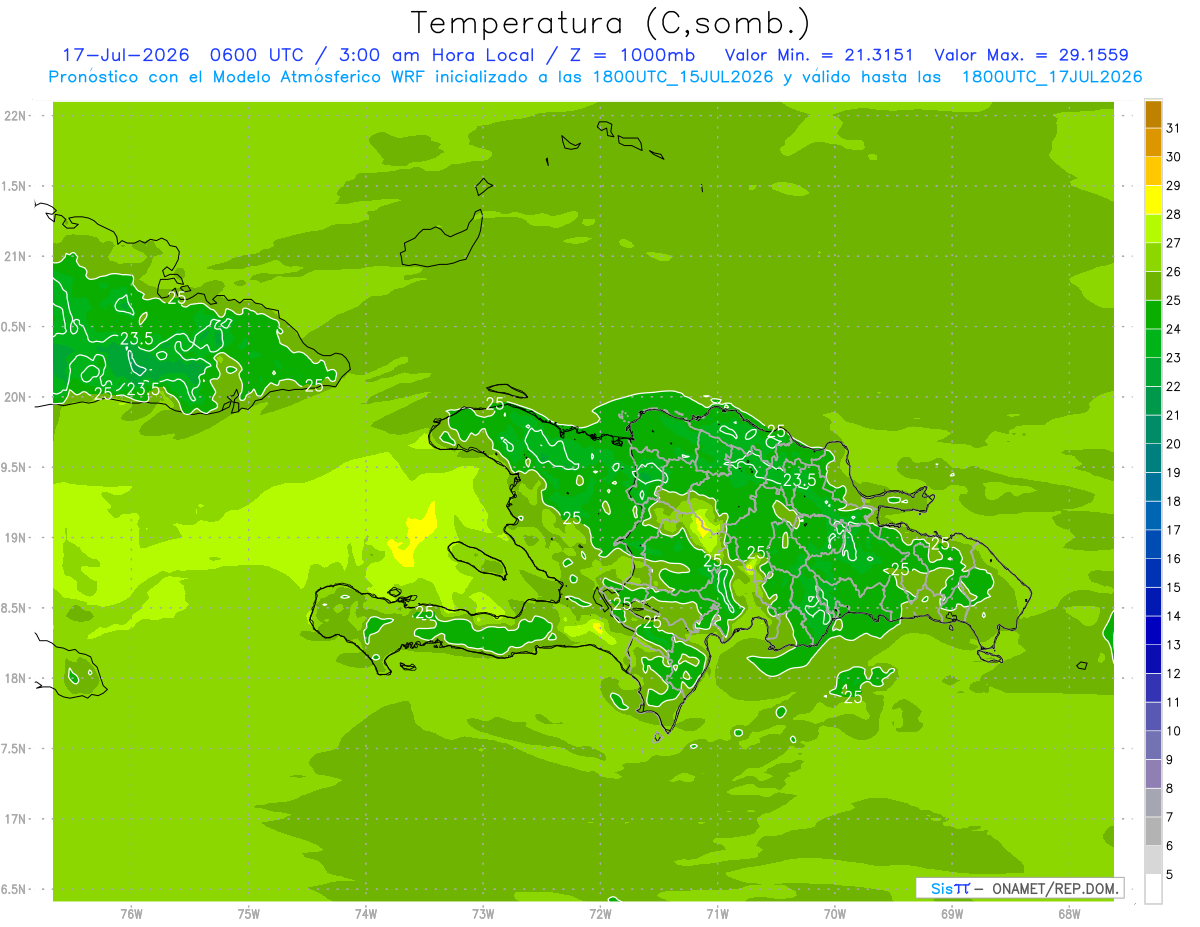This screenshot has width=1200, height=927.
Task: Click the yellow warm spot west of Haiti at sea
Action: point(413,535)
